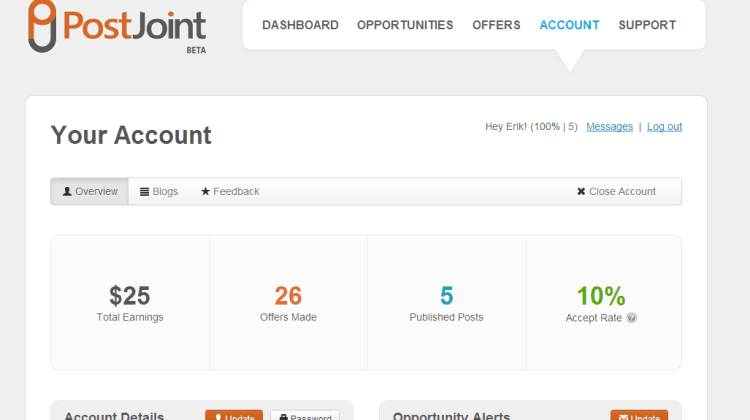Click the X icon beside Close Account
The image size is (750, 420).
coord(581,191)
